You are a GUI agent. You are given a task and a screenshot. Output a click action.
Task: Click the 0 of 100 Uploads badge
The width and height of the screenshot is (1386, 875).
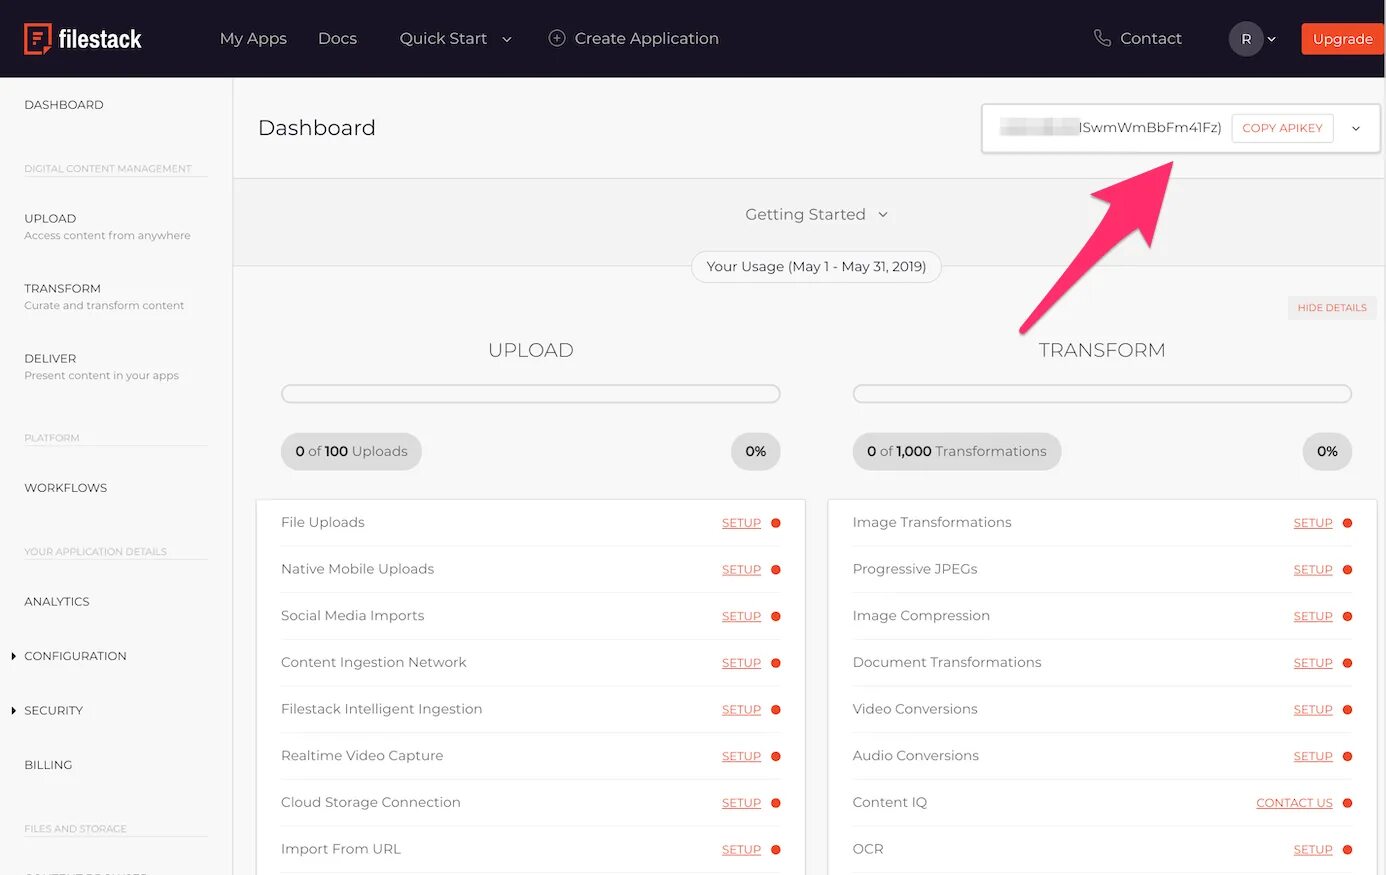click(x=351, y=452)
